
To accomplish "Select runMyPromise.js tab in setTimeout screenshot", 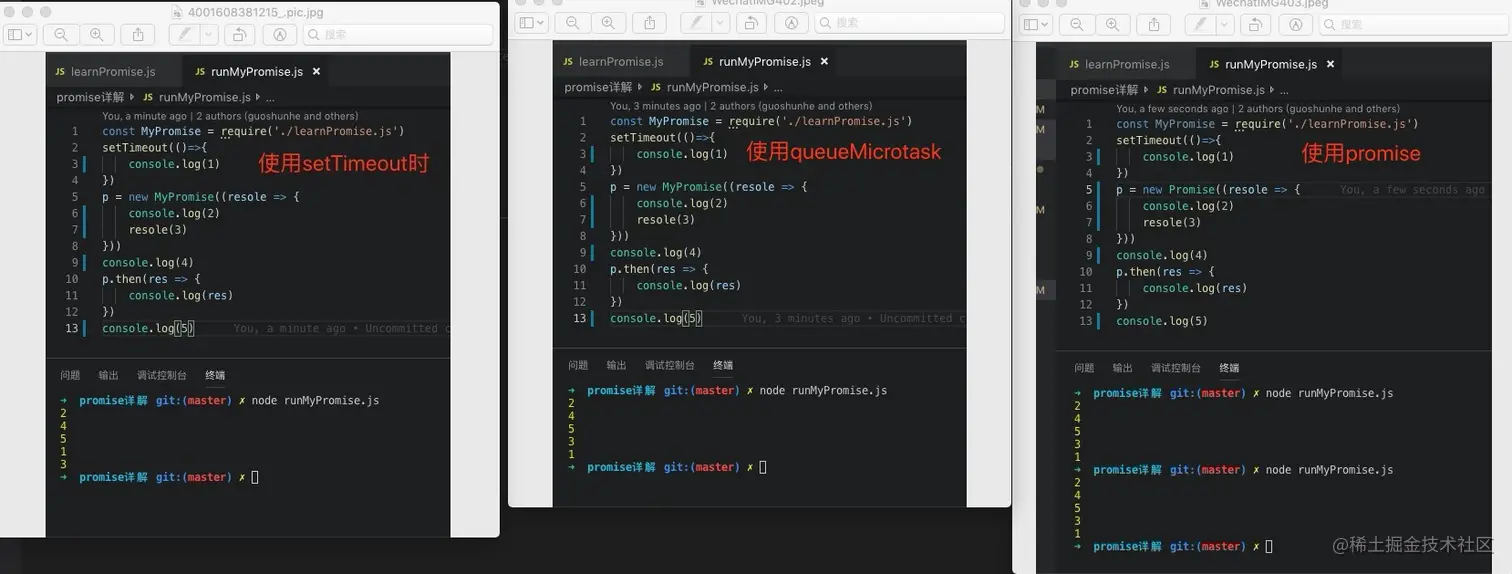I will (256, 72).
